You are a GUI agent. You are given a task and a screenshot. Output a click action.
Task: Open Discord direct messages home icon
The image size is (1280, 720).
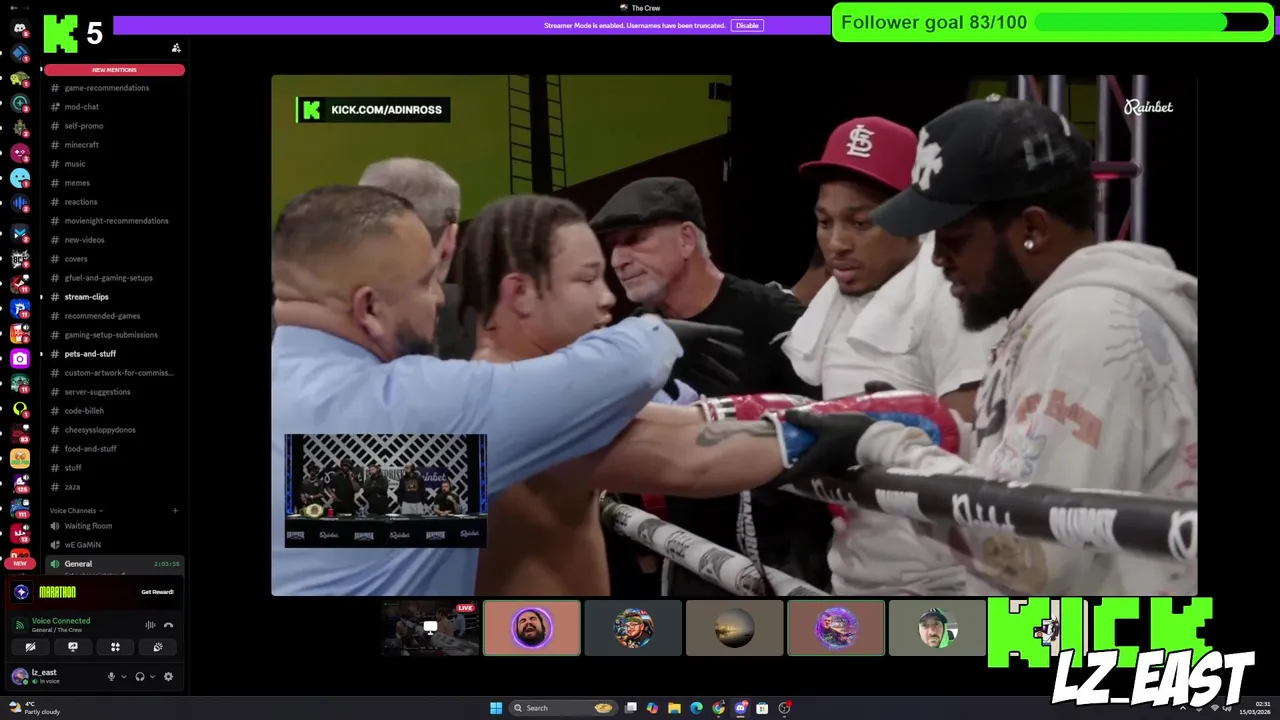click(x=20, y=28)
